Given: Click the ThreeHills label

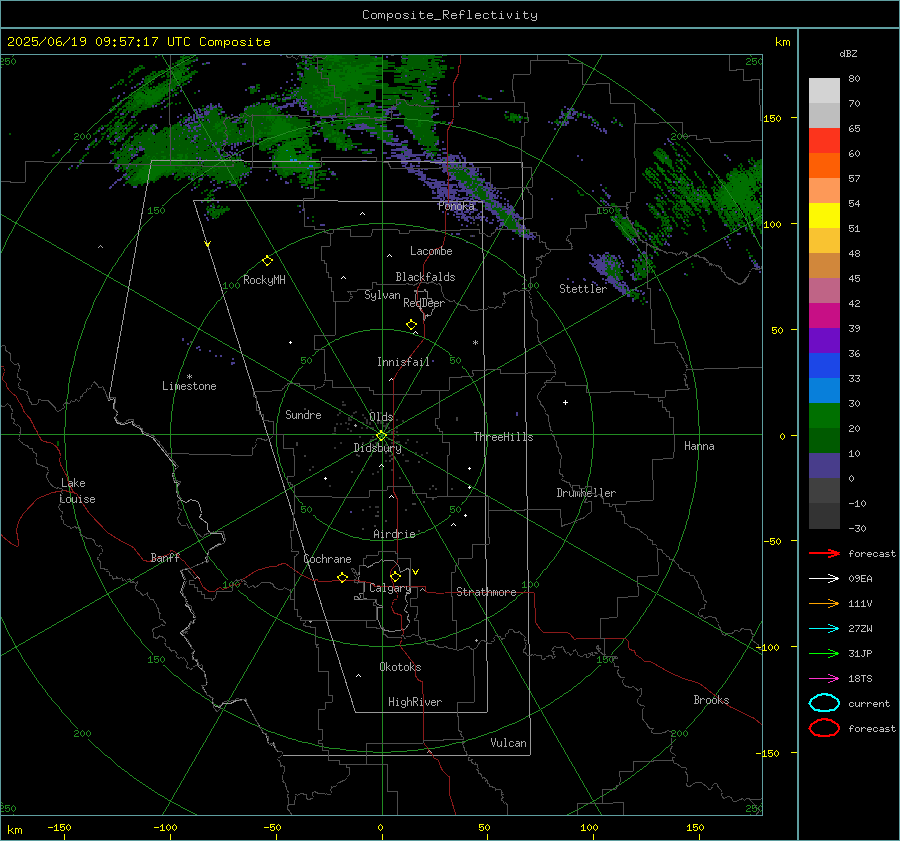Looking at the screenshot, I should pos(503,437).
